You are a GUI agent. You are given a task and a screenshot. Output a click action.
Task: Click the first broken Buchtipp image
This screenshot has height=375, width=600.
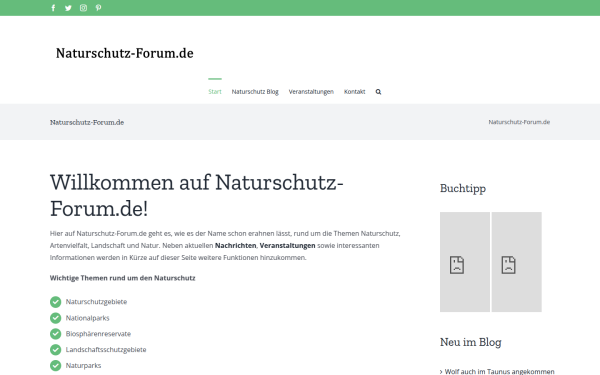[465, 262]
